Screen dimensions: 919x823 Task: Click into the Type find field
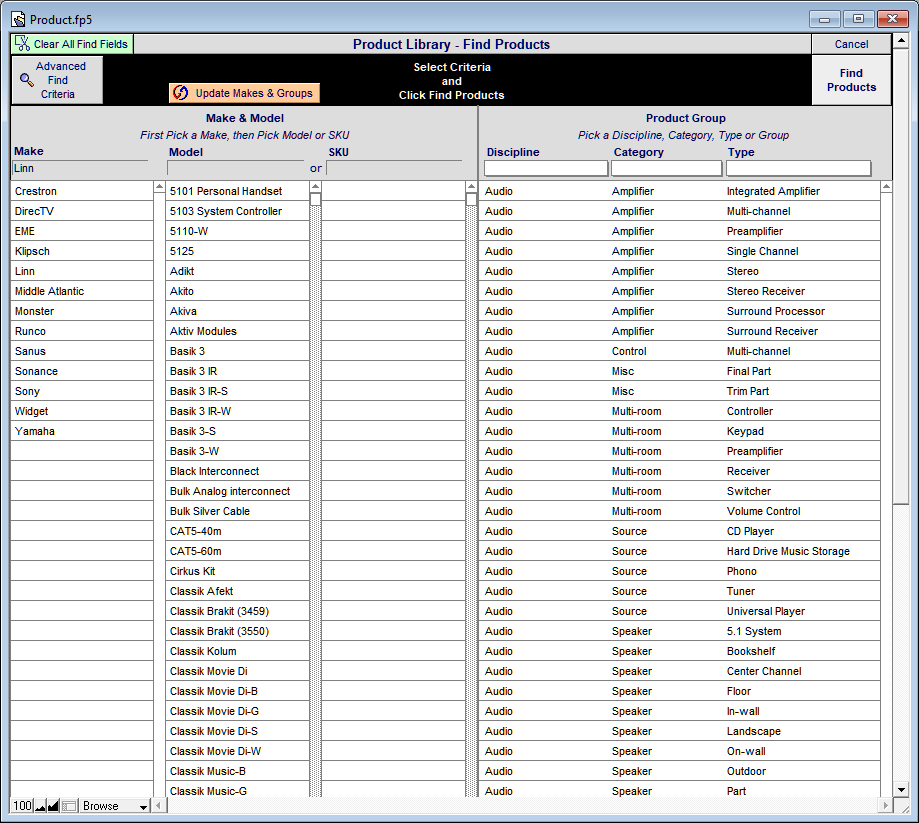798,169
